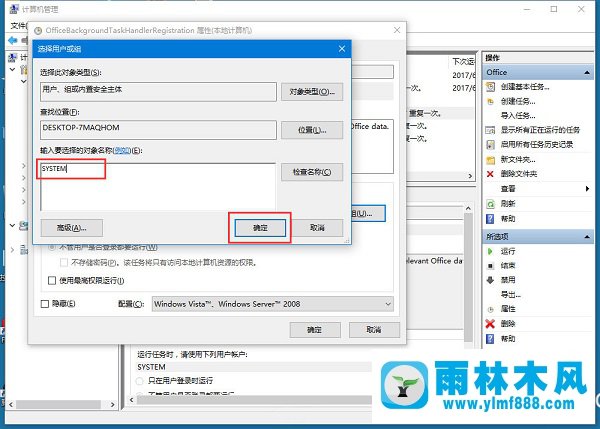
Task: Maximize the Computer Management window
Action: coord(554,9)
